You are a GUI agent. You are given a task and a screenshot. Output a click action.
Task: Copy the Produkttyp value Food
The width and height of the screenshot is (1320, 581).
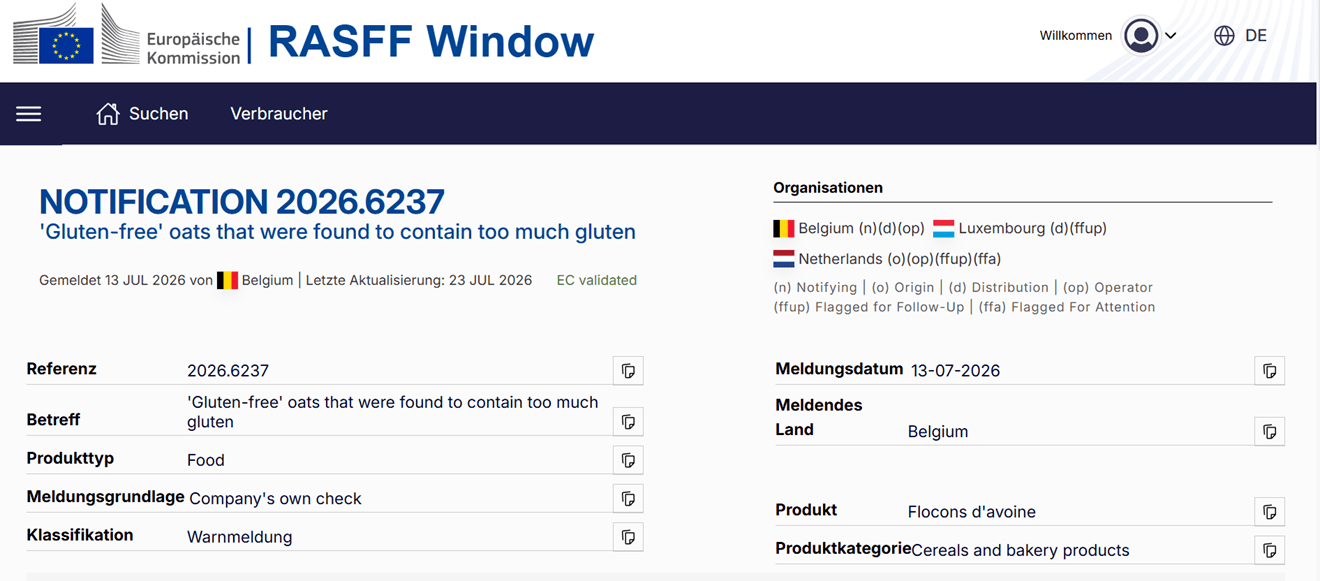tap(628, 460)
